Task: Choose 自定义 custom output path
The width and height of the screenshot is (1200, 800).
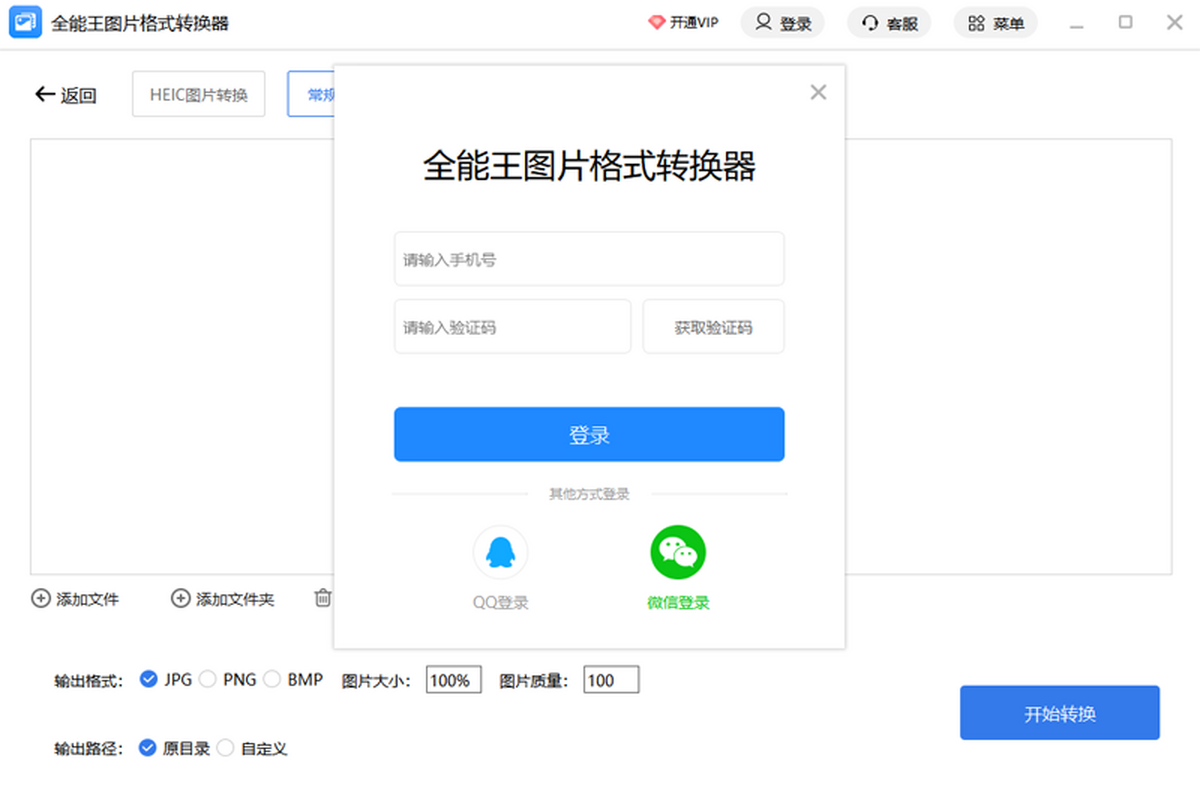Action: [226, 748]
